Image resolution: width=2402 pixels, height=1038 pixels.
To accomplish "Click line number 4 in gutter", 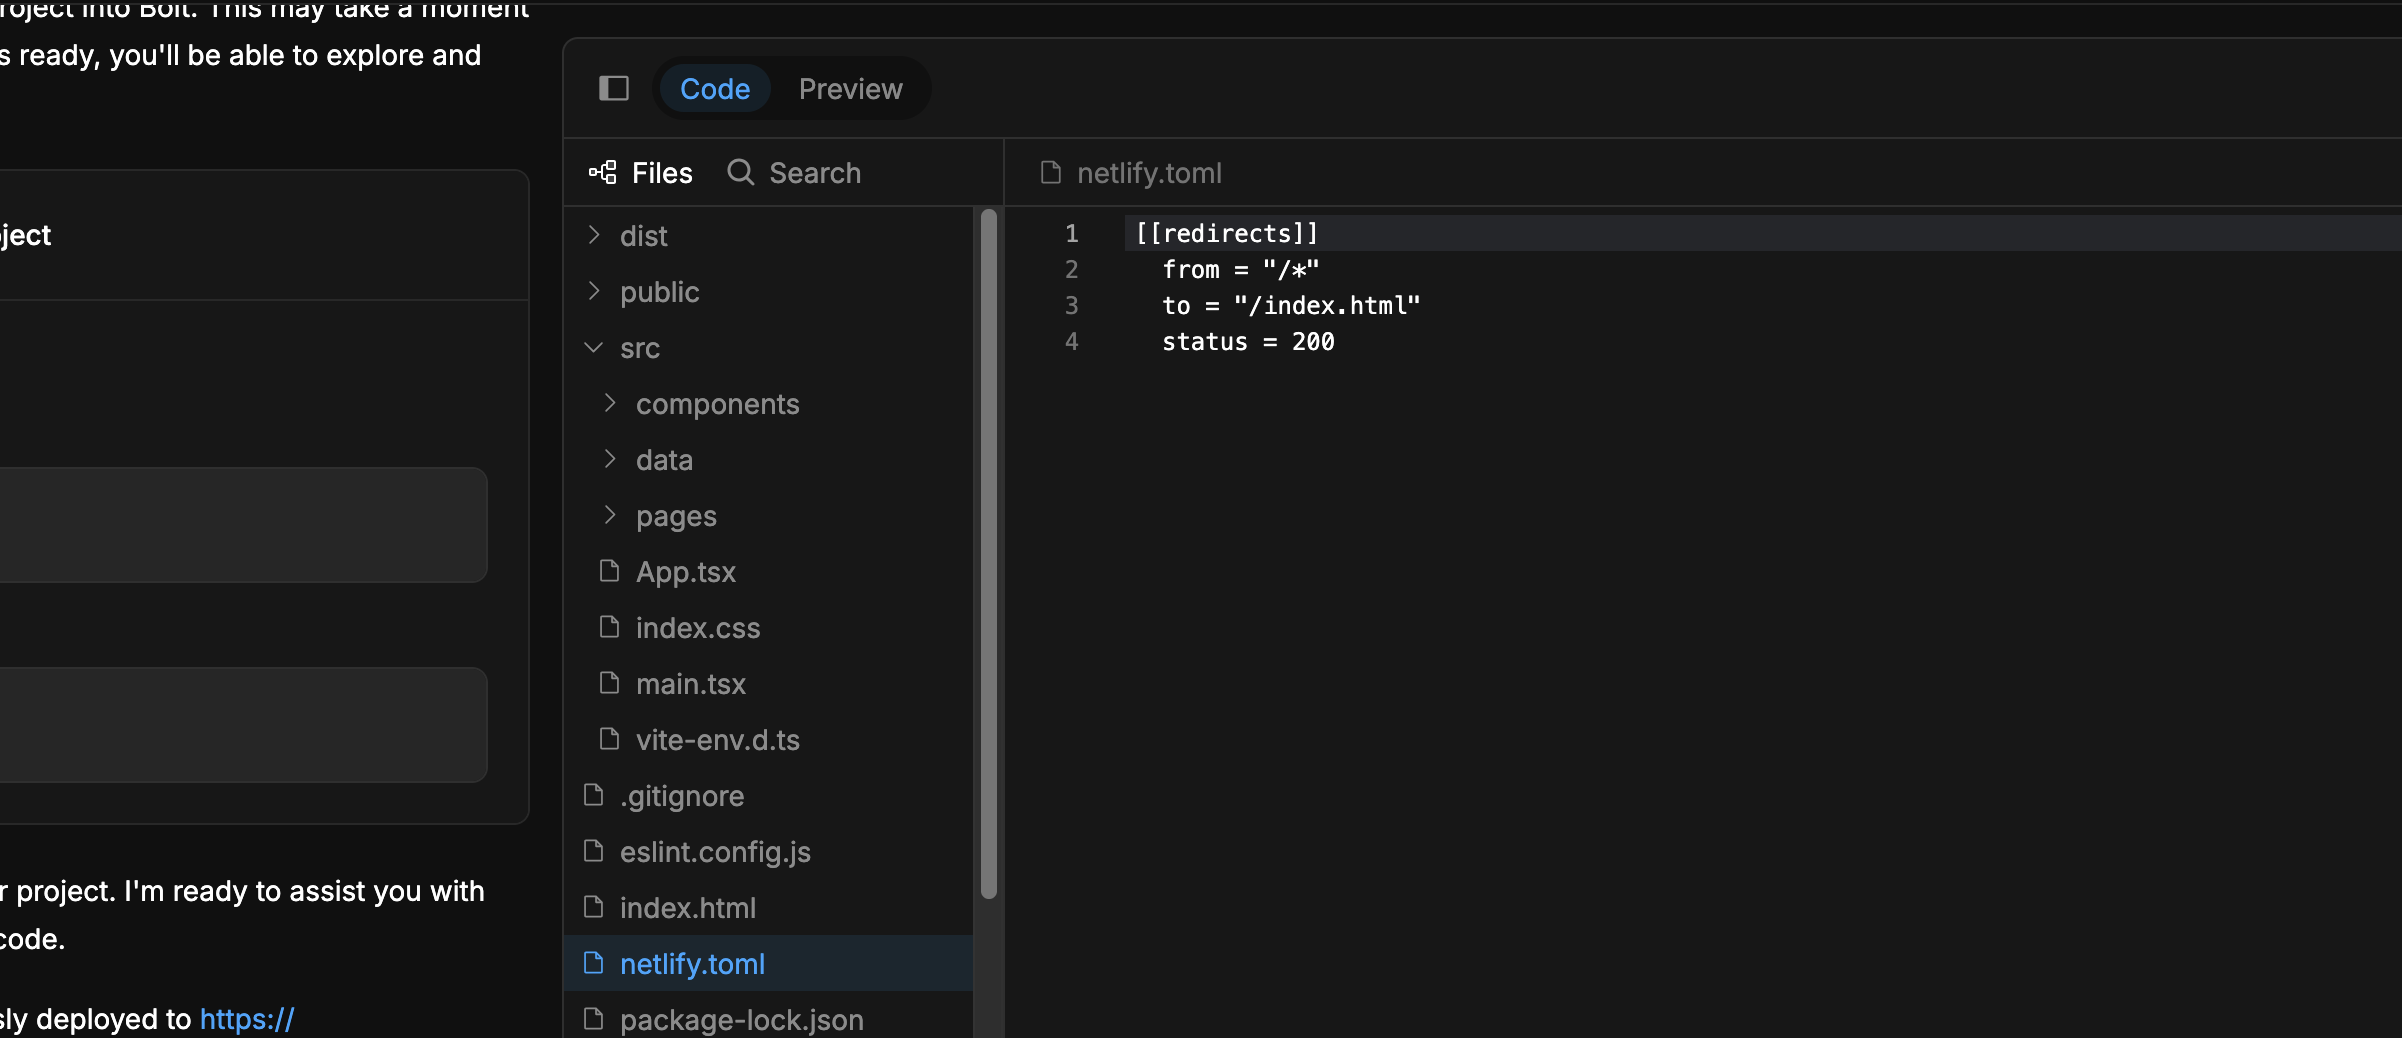I will pyautogui.click(x=1071, y=341).
